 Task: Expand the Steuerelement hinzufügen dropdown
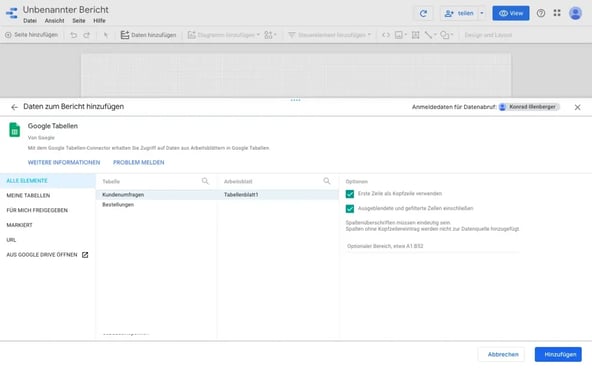(369, 35)
